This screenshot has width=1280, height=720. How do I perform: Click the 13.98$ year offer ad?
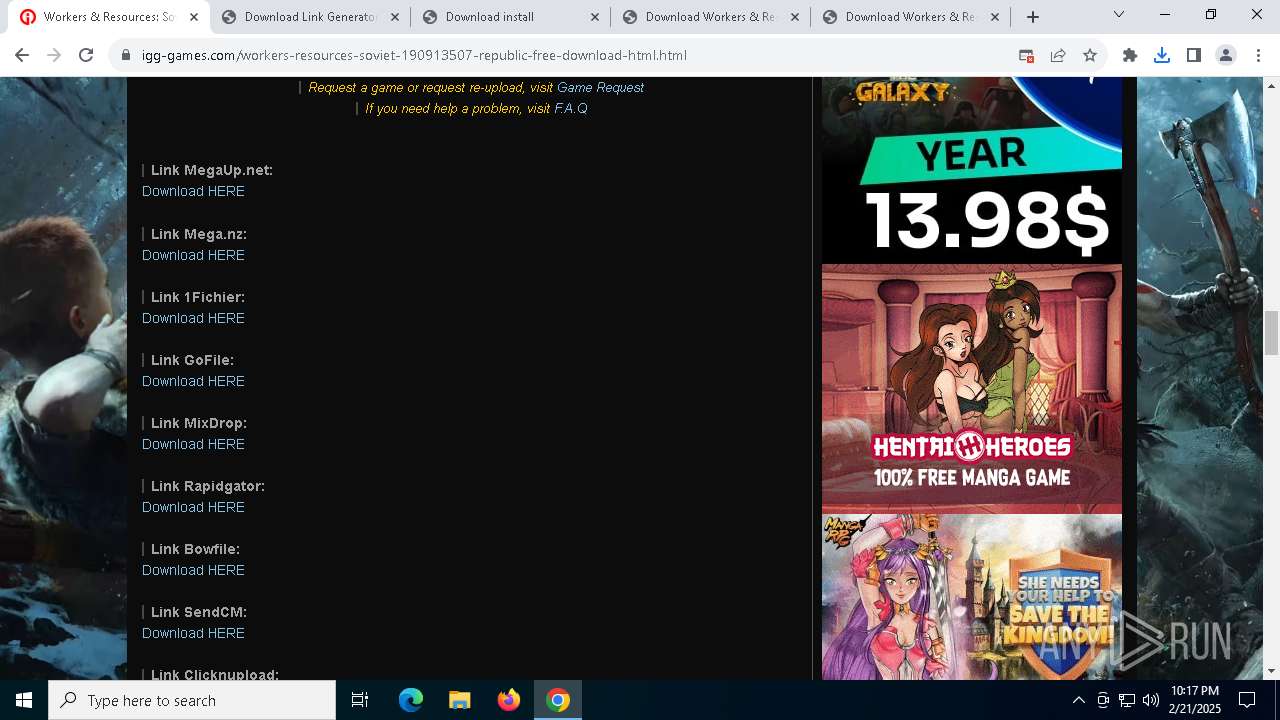click(x=972, y=170)
